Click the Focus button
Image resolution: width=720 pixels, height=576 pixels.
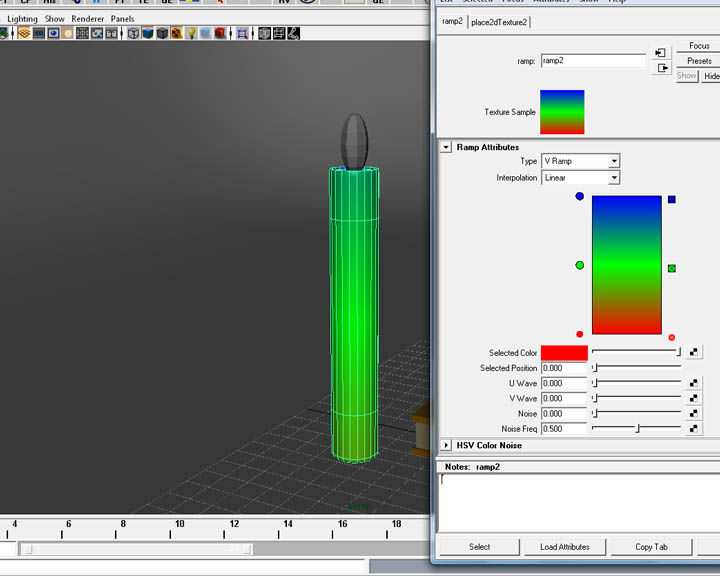point(698,45)
